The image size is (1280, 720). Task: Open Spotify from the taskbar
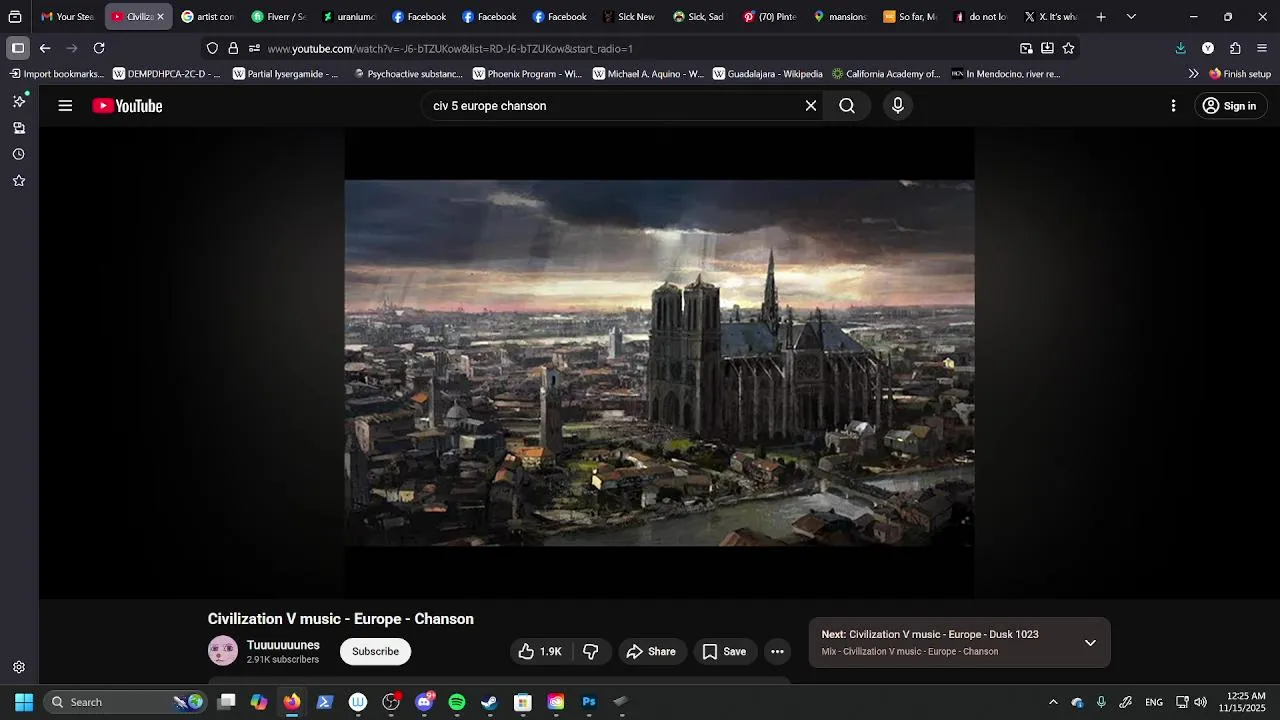[457, 702]
